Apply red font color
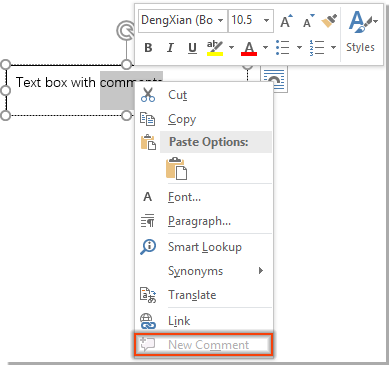389x365 pixels. 249,48
